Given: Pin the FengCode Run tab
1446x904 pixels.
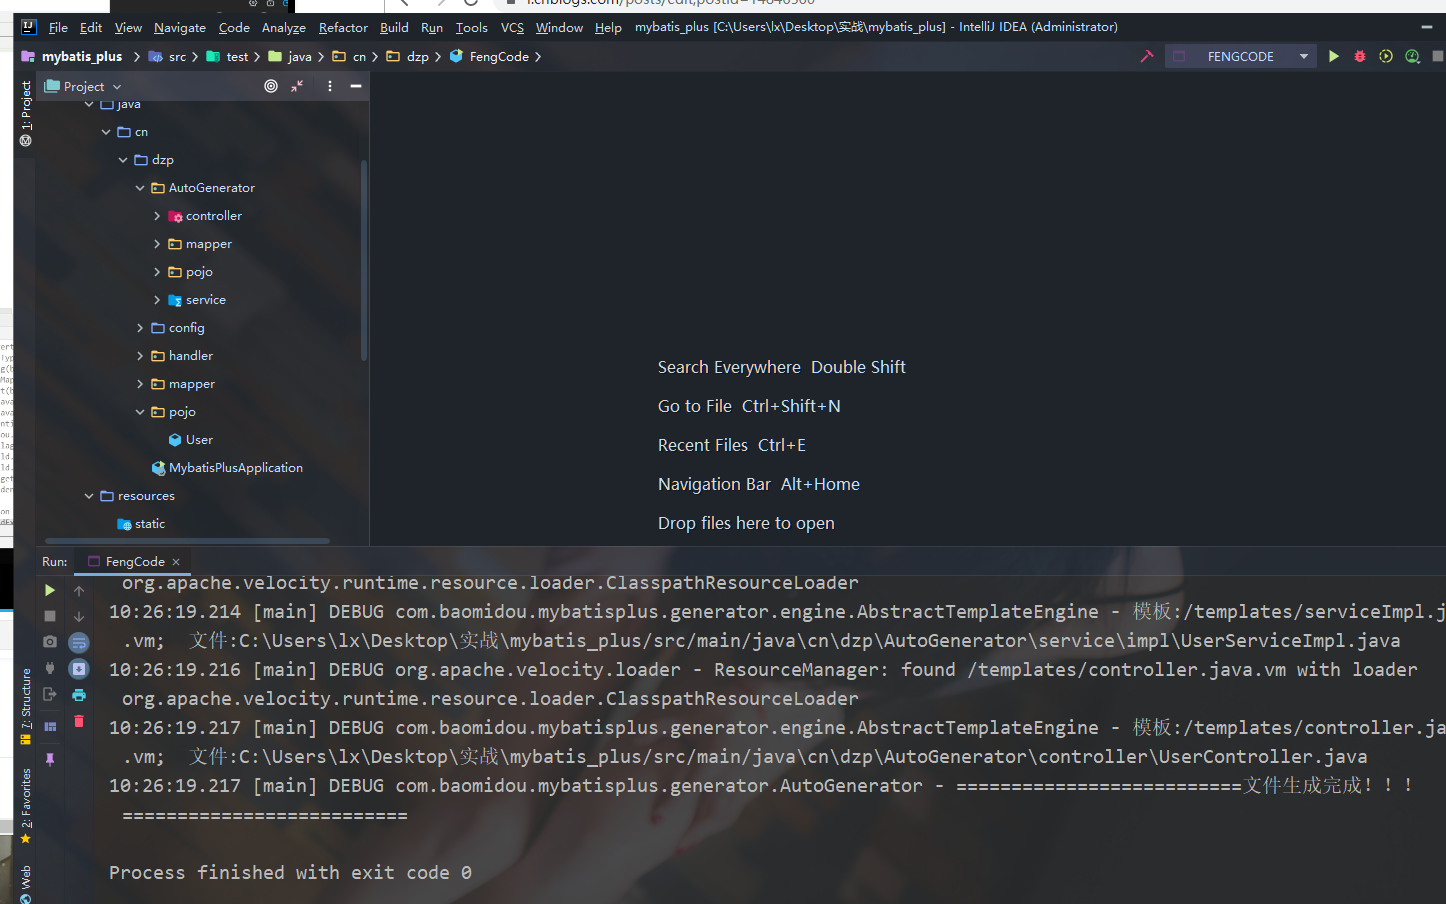Looking at the screenshot, I should tap(50, 759).
